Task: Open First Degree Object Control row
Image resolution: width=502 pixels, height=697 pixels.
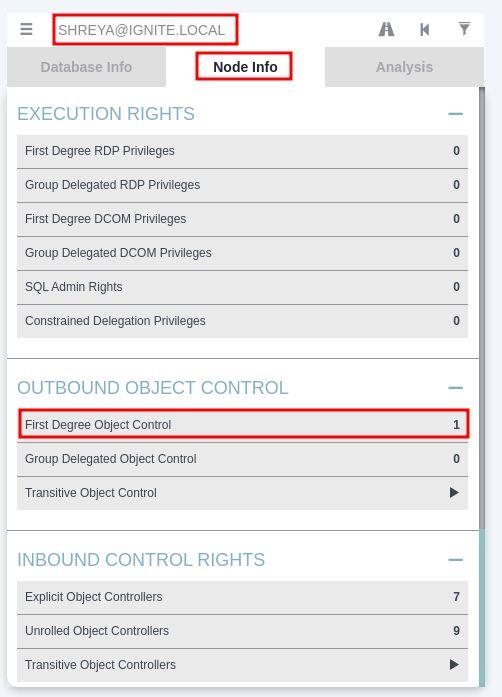Action: (x=242, y=425)
